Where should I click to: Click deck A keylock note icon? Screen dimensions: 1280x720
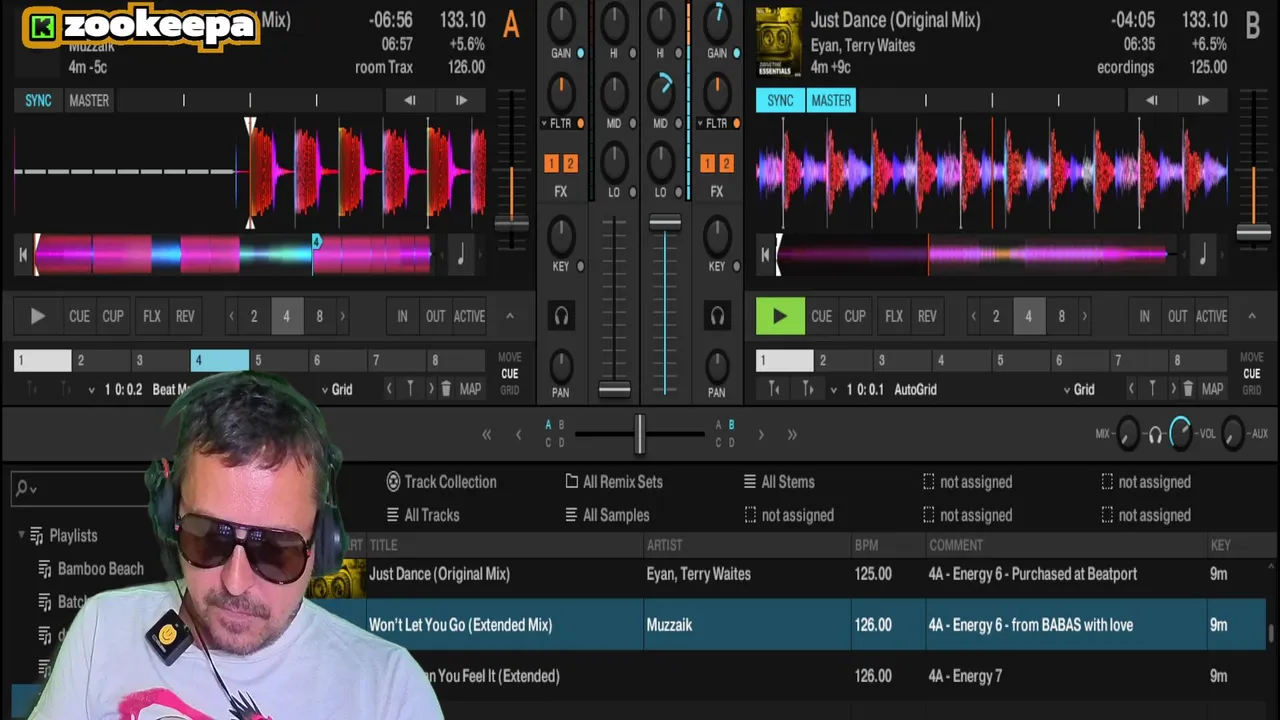click(460, 255)
